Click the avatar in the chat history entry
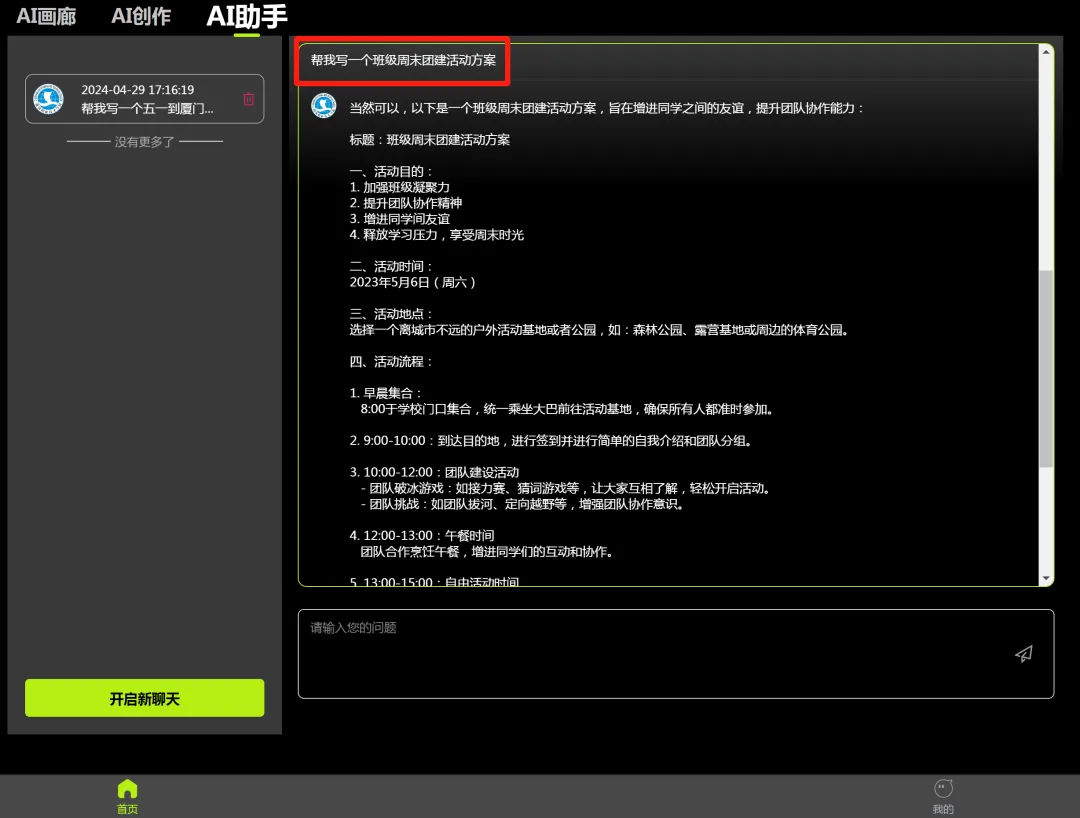 coord(48,99)
